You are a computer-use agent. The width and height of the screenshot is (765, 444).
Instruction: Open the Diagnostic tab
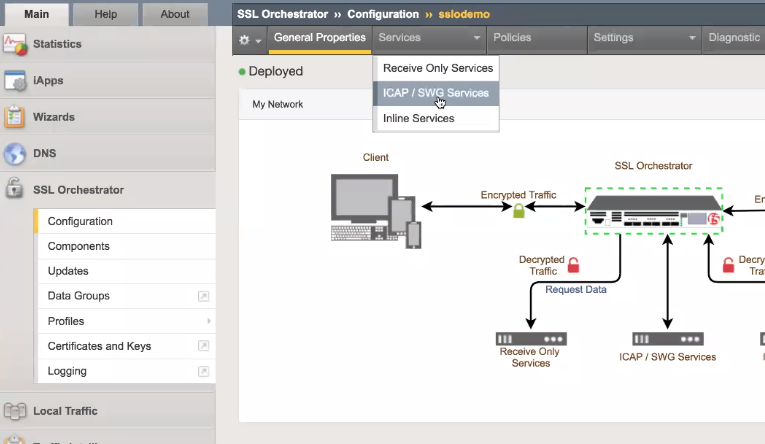(734, 38)
